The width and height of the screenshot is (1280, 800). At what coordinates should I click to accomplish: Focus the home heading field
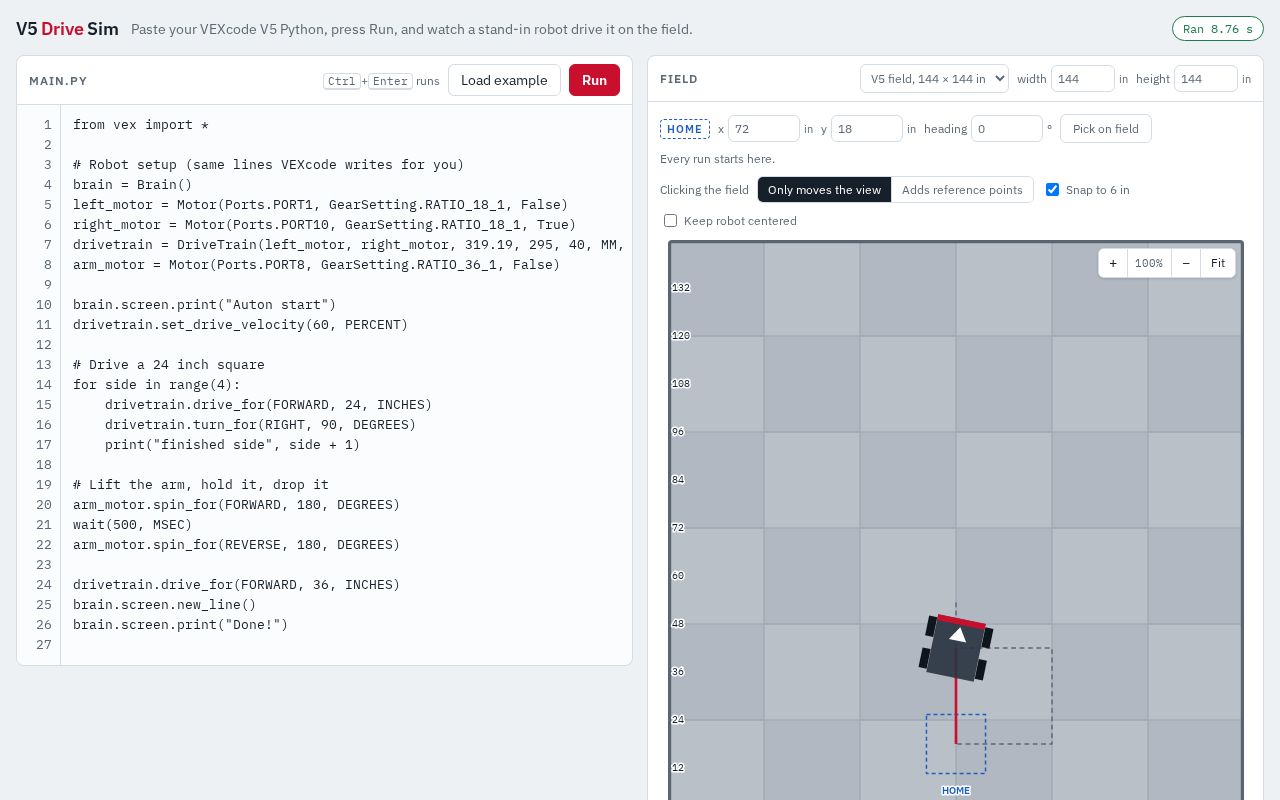click(x=1007, y=129)
